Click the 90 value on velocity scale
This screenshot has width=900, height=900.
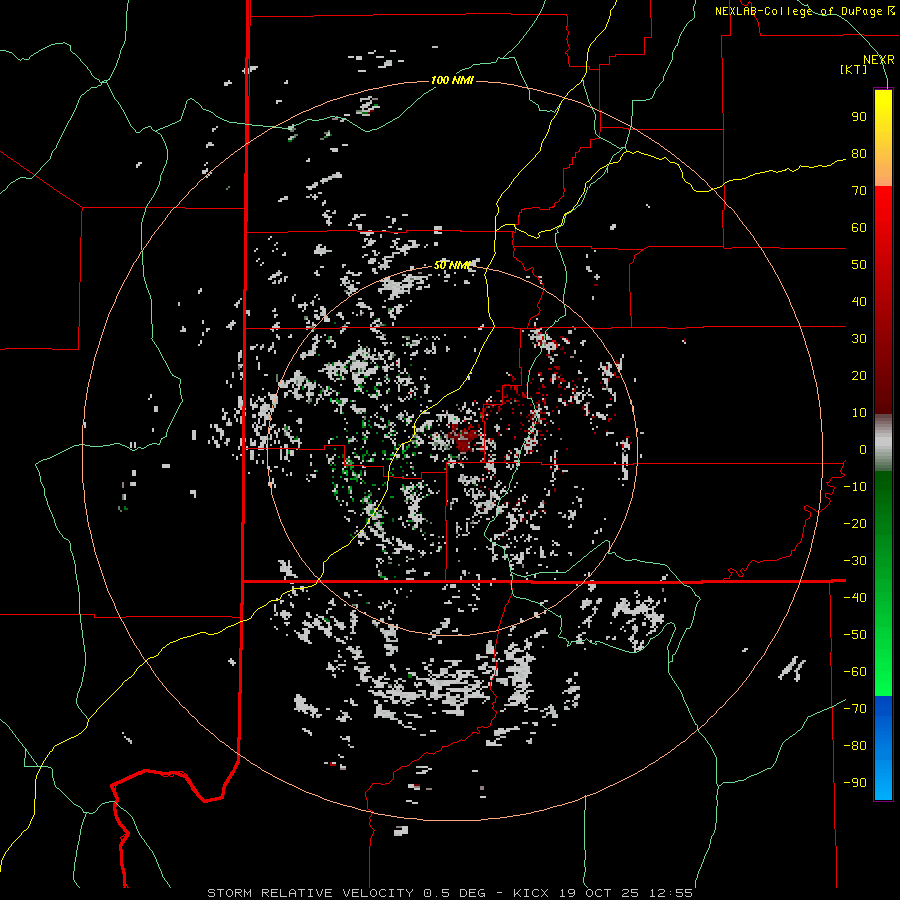pos(859,117)
